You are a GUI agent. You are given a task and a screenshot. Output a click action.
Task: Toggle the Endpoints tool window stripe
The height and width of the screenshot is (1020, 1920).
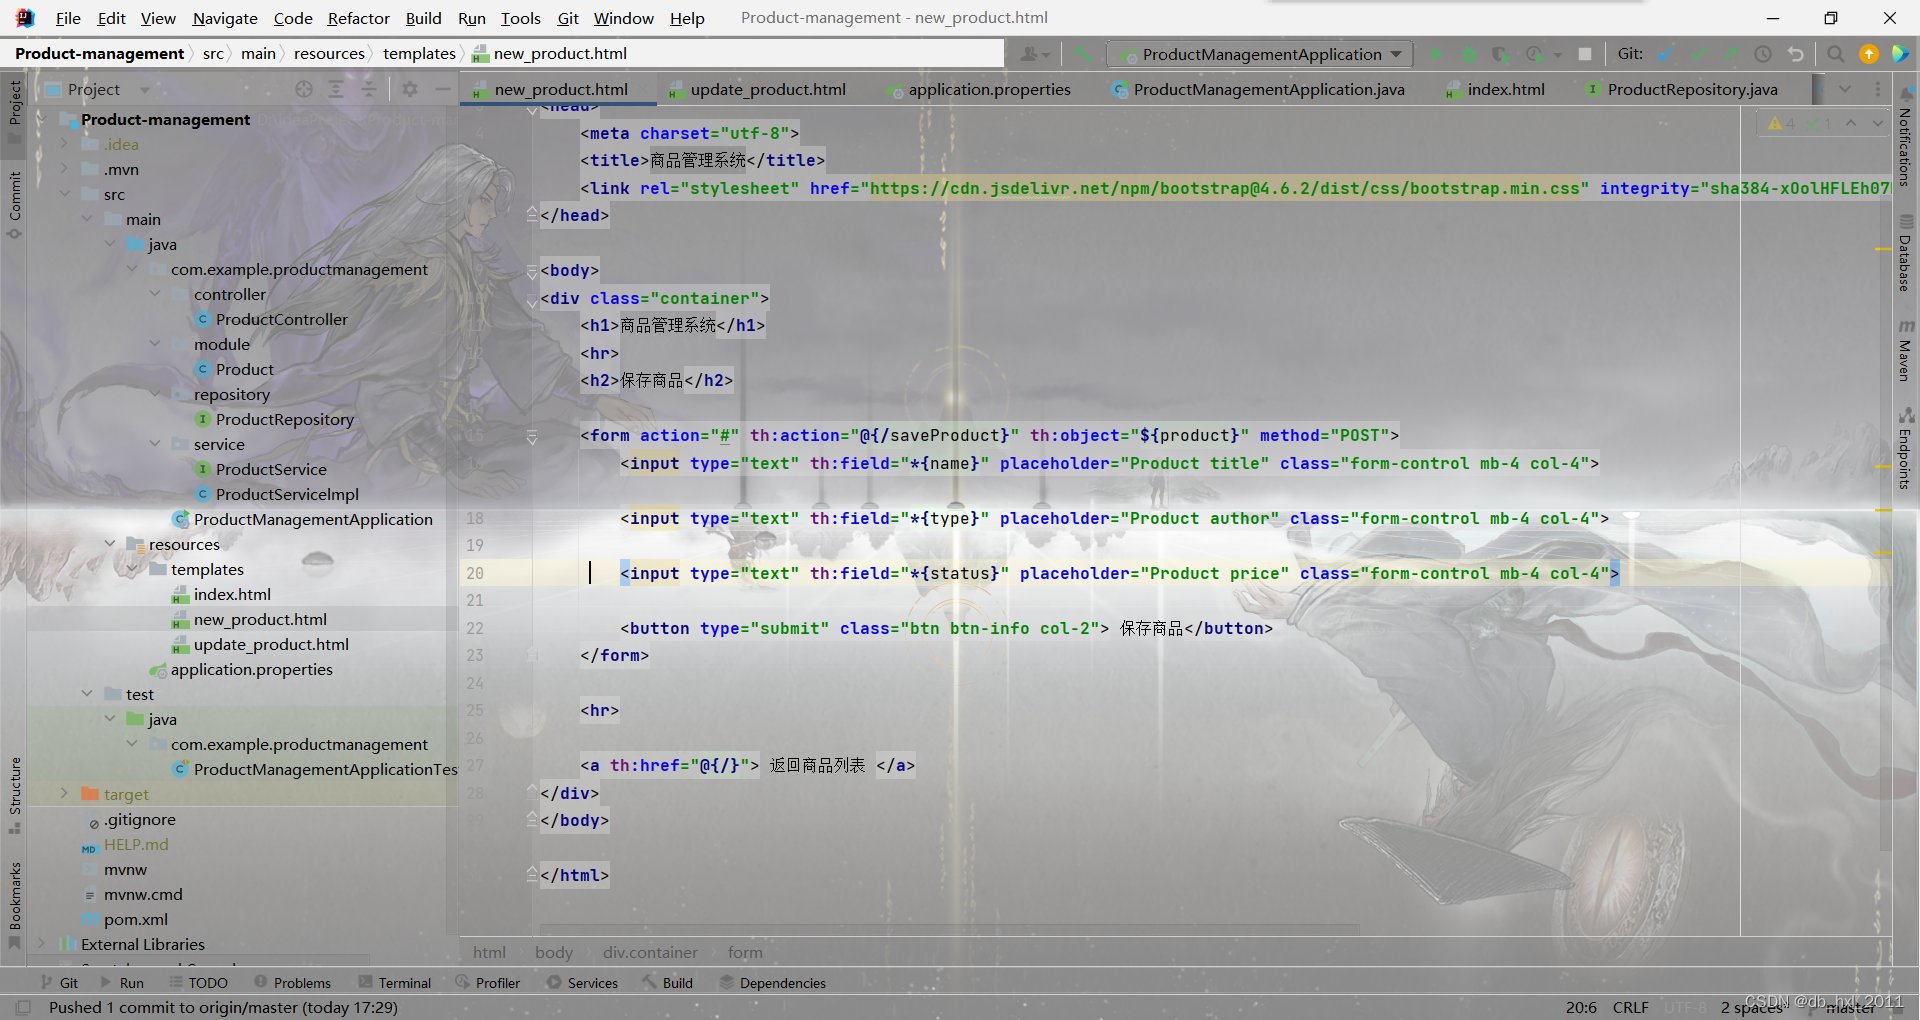1906,449
